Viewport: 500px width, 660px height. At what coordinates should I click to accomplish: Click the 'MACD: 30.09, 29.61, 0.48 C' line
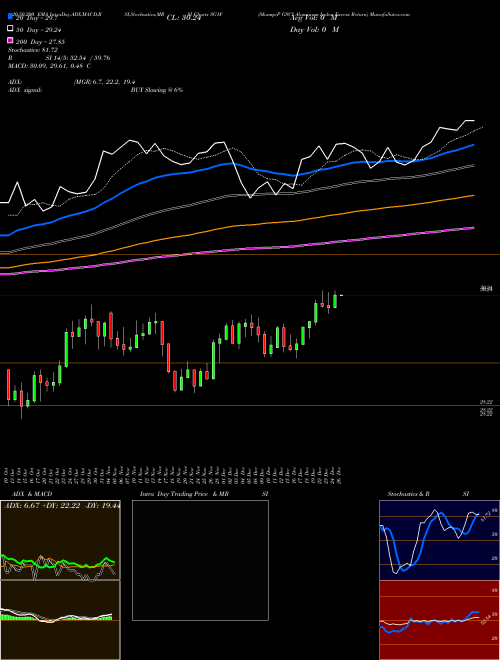[x=50, y=66]
